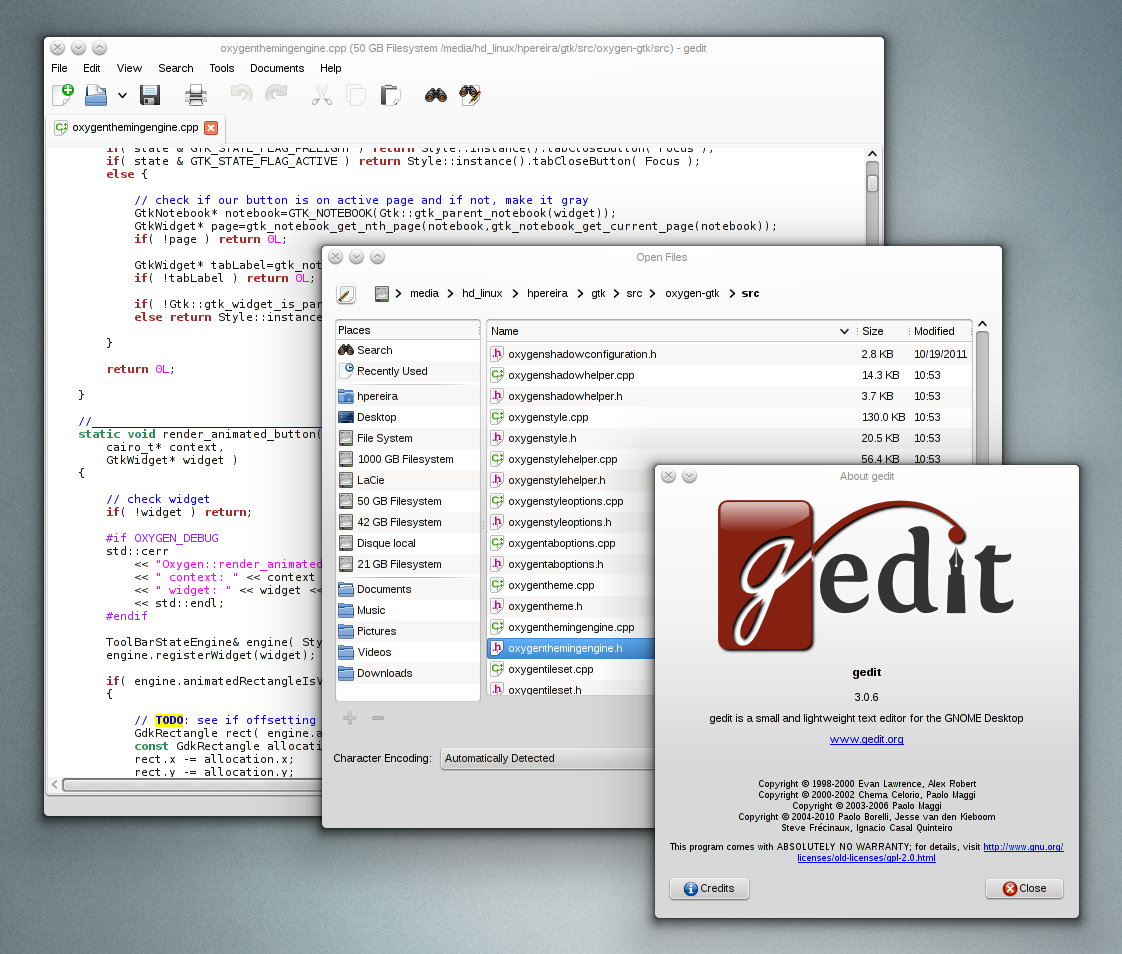Toggle the type-a-file-name pencil button

click(x=346, y=293)
